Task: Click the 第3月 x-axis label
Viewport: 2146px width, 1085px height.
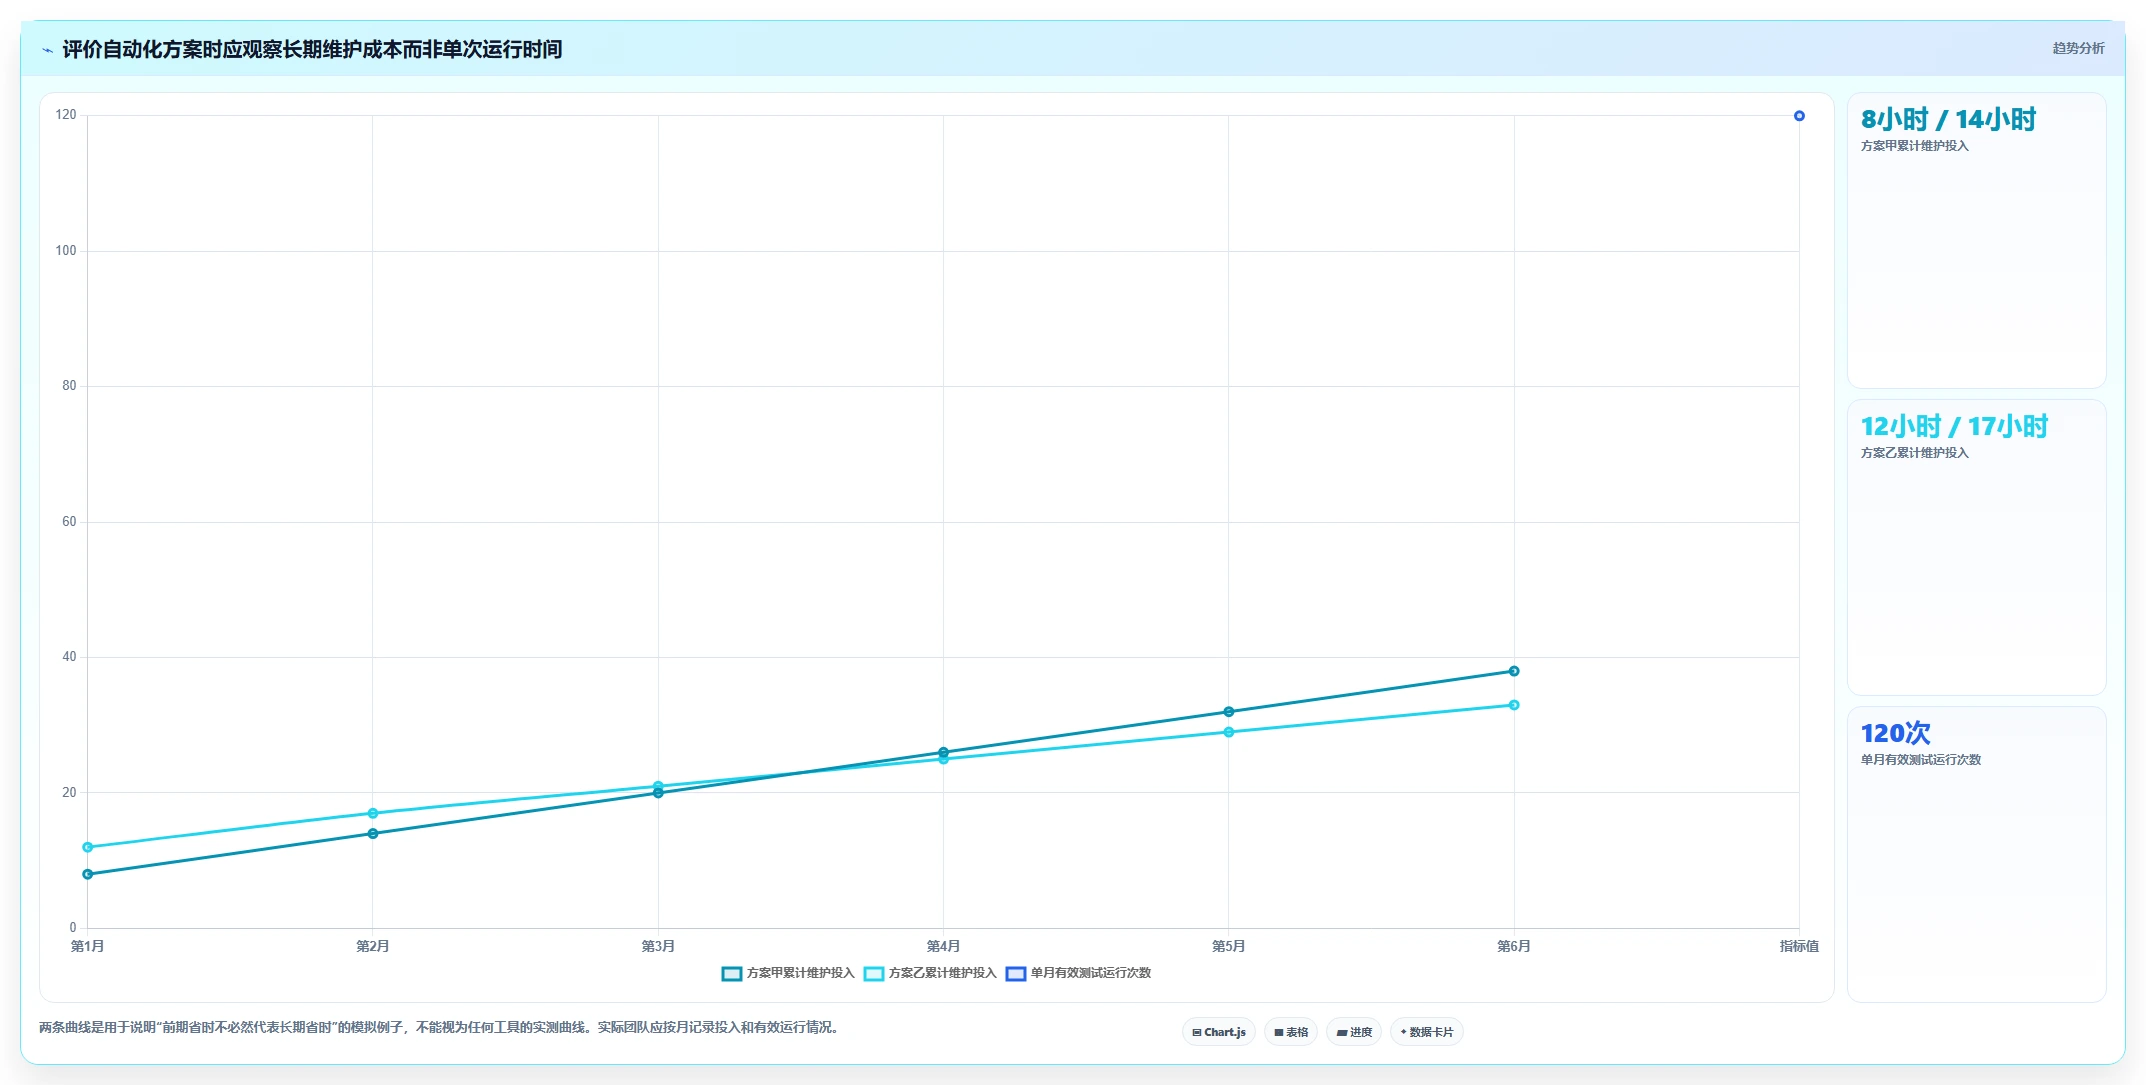Action: (x=658, y=946)
